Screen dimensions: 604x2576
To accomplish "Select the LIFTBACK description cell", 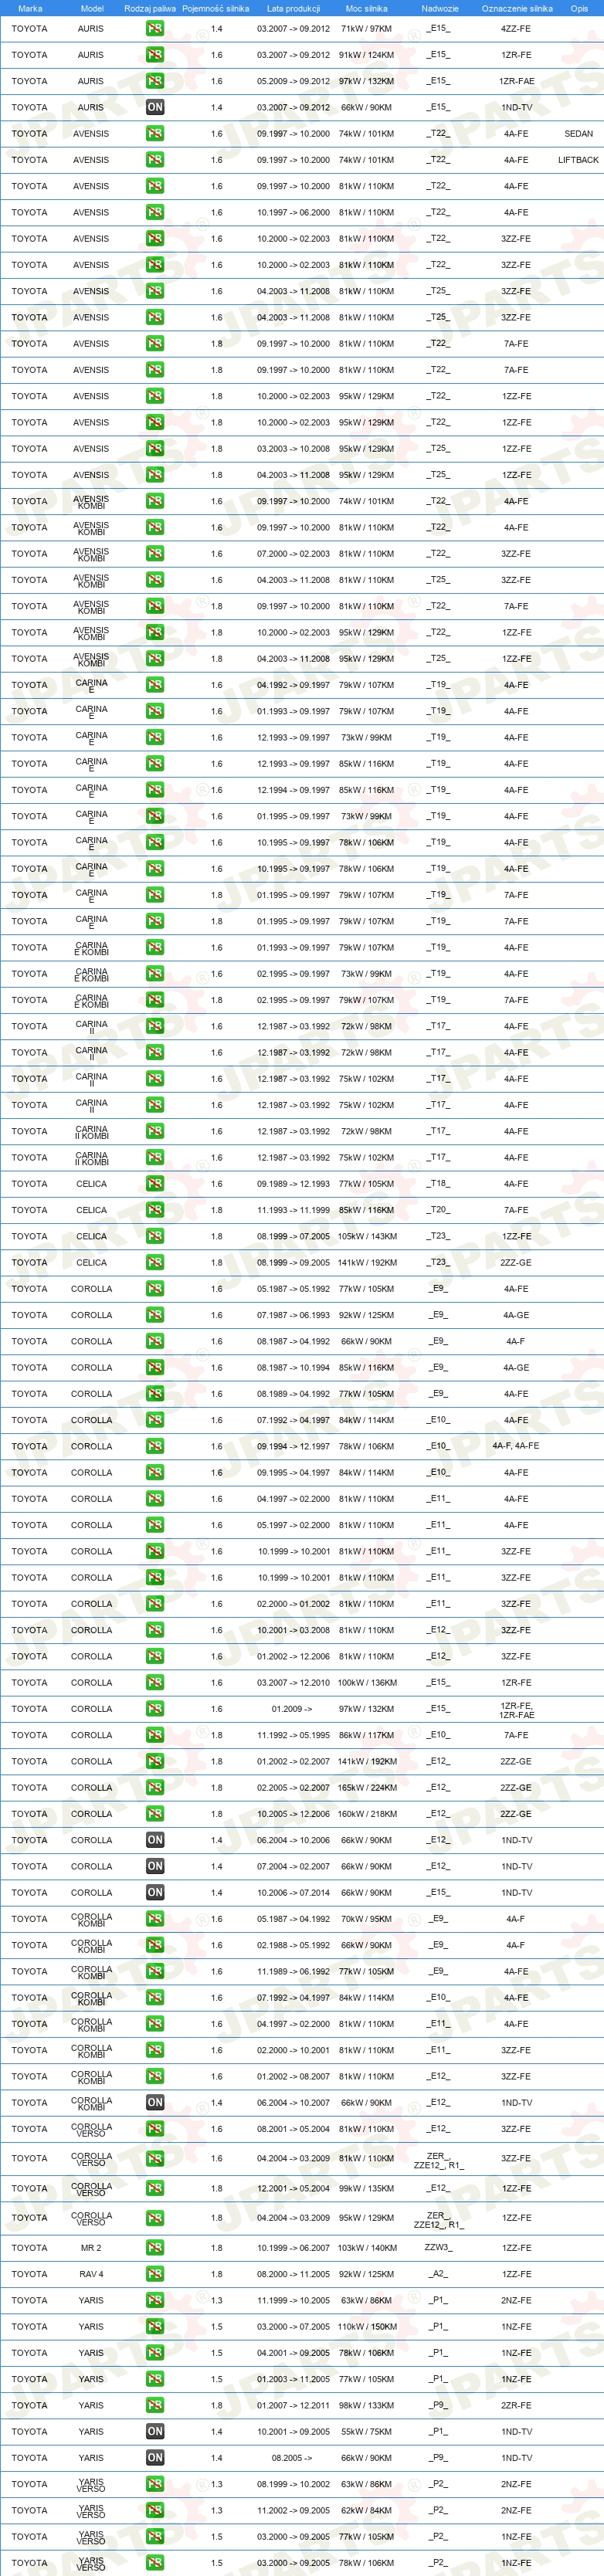I will (578, 160).
